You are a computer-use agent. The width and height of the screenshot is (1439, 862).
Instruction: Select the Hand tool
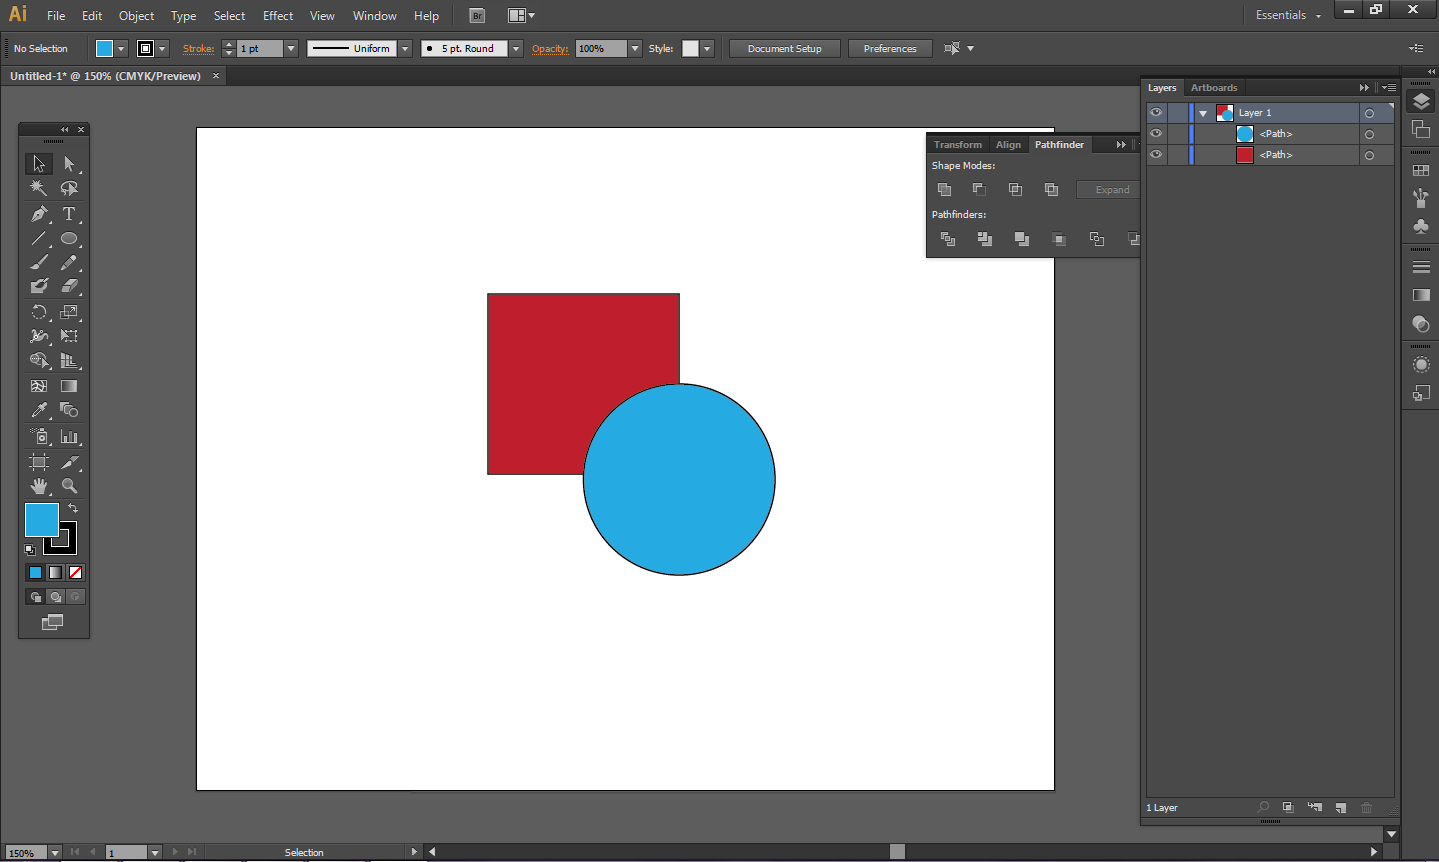pos(38,486)
